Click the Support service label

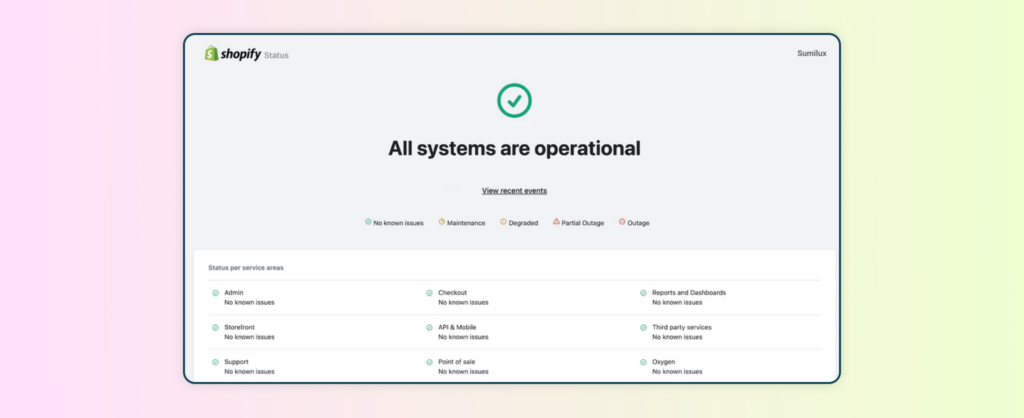(236, 362)
